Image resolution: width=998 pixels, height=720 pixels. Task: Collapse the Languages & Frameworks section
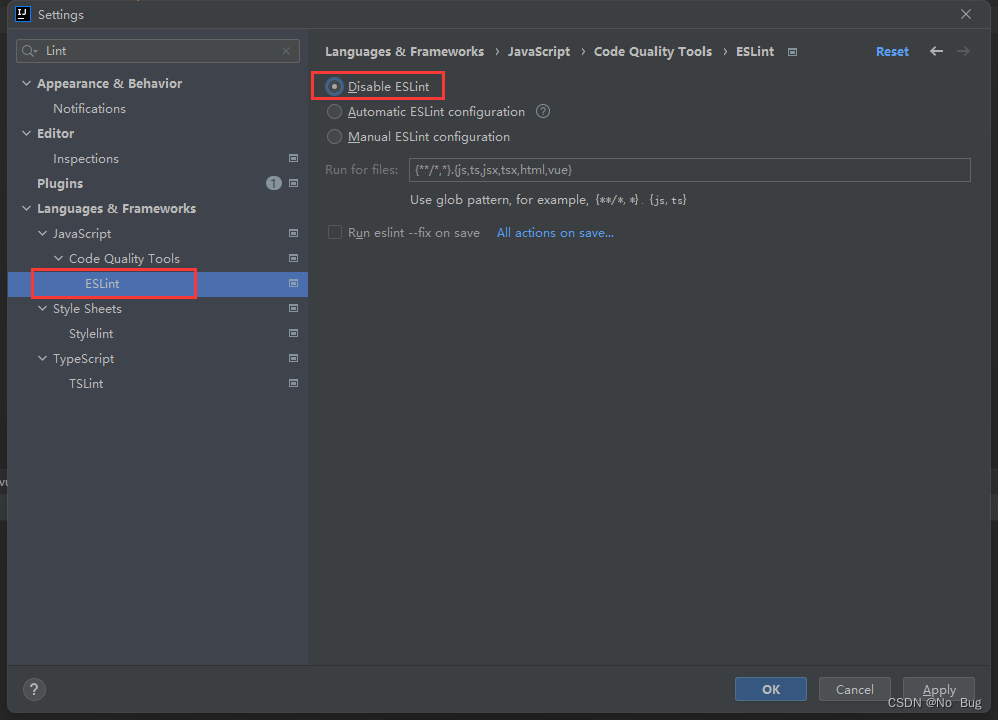click(27, 209)
